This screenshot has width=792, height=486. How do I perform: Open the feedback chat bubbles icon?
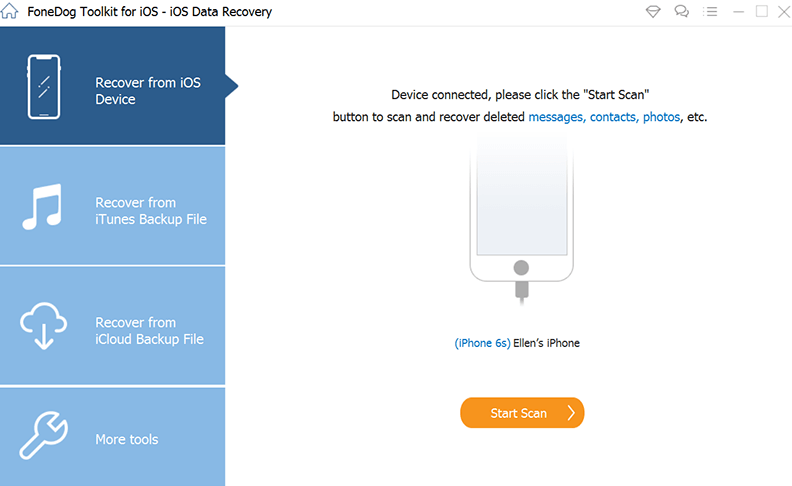click(x=682, y=12)
